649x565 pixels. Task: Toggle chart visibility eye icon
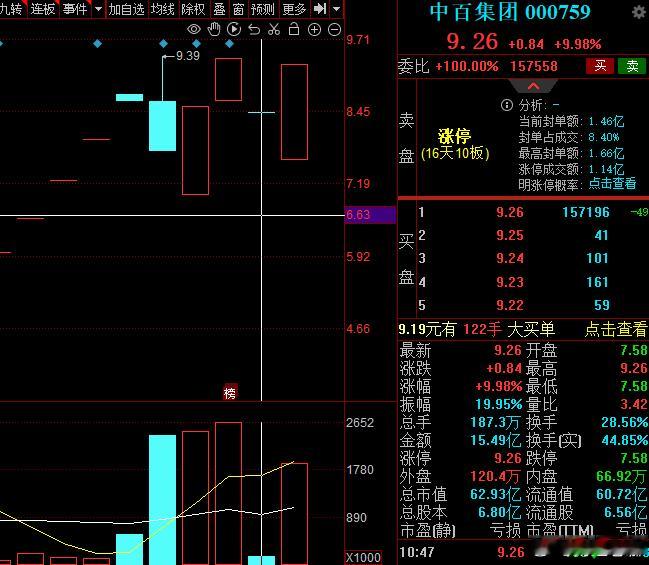(x=194, y=29)
